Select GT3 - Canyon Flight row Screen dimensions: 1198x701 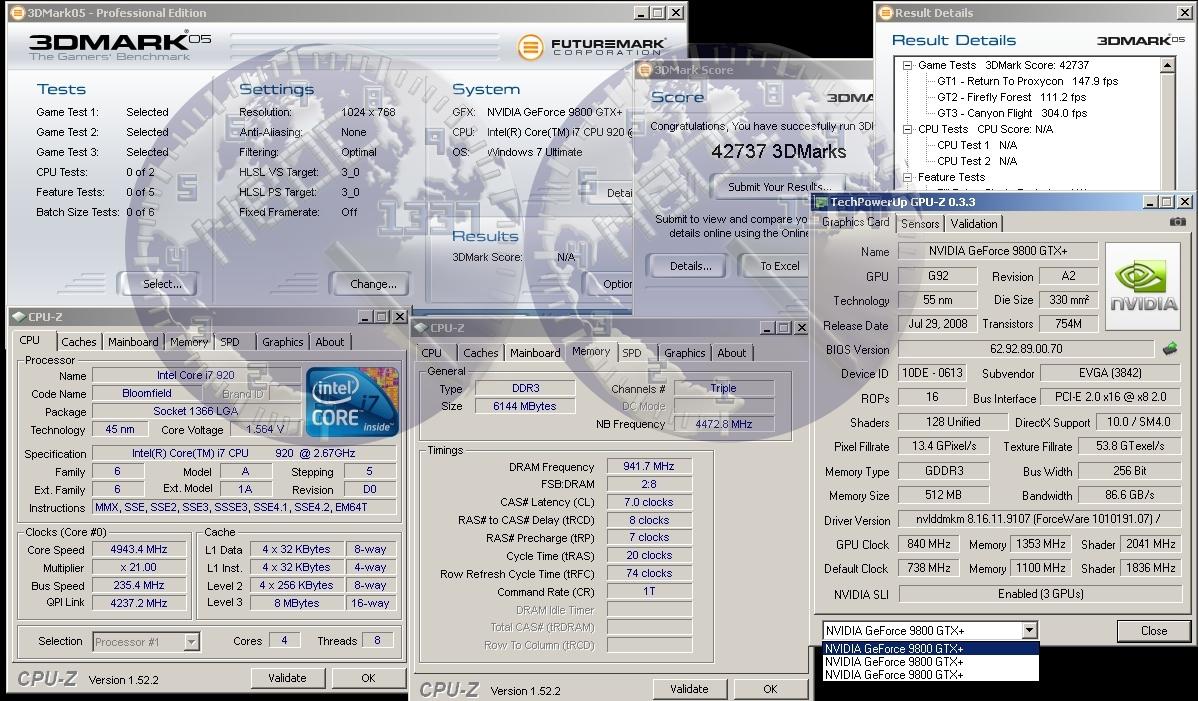pyautogui.click(x=1012, y=113)
